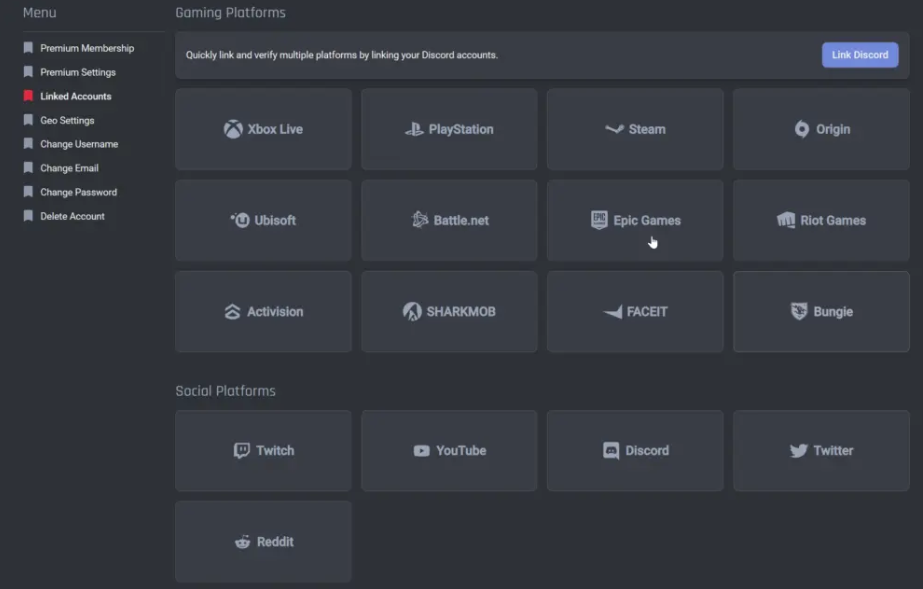
Task: Link your SHARKMOB account
Action: (449, 311)
